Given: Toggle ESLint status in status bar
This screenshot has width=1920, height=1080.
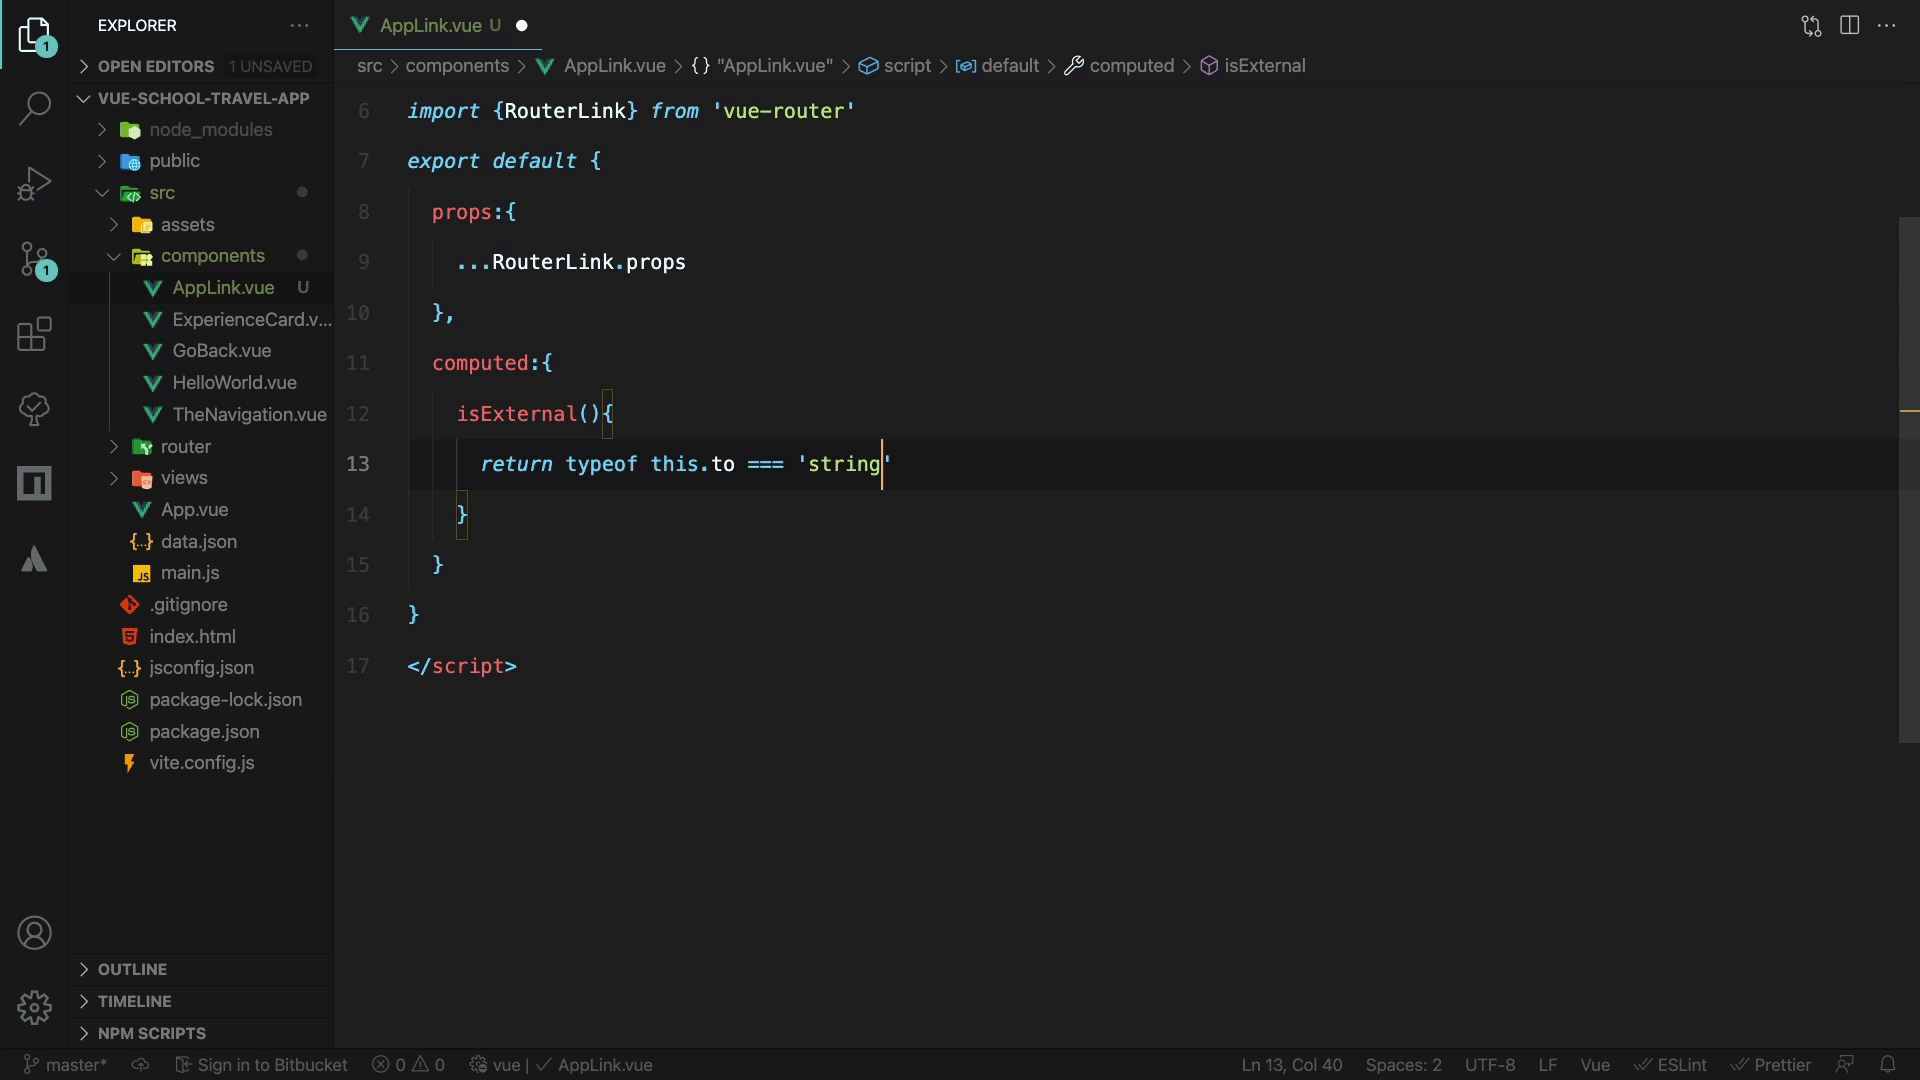Looking at the screenshot, I should [1671, 1065].
